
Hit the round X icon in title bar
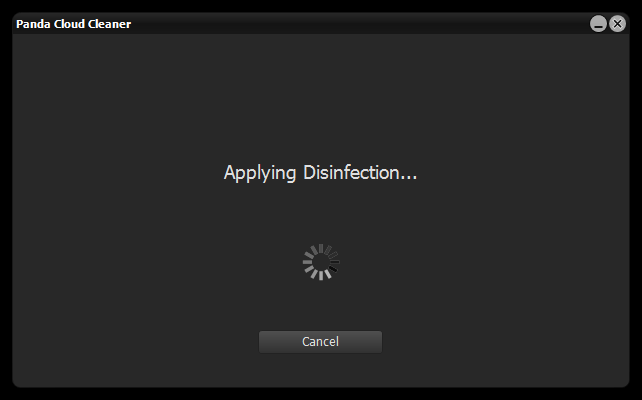[617, 24]
